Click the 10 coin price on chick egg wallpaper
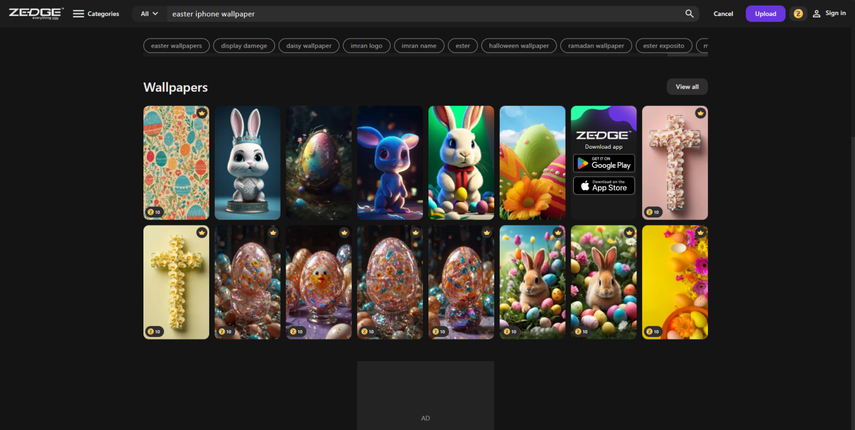The height and width of the screenshot is (430, 855). pos(297,331)
